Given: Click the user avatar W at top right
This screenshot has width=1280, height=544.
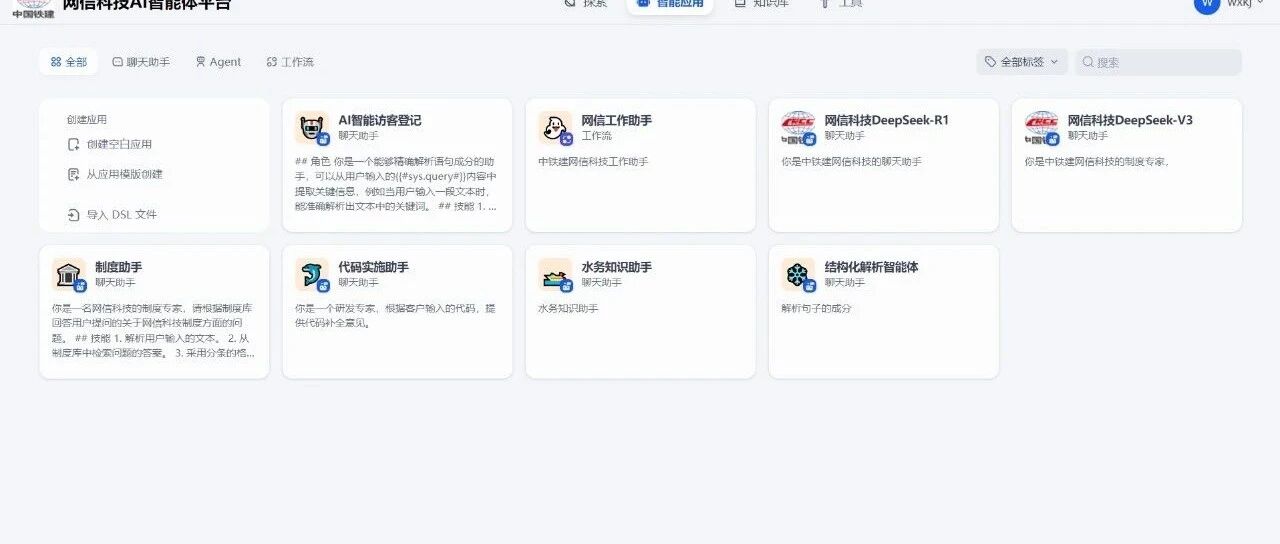Looking at the screenshot, I should point(1207,4).
